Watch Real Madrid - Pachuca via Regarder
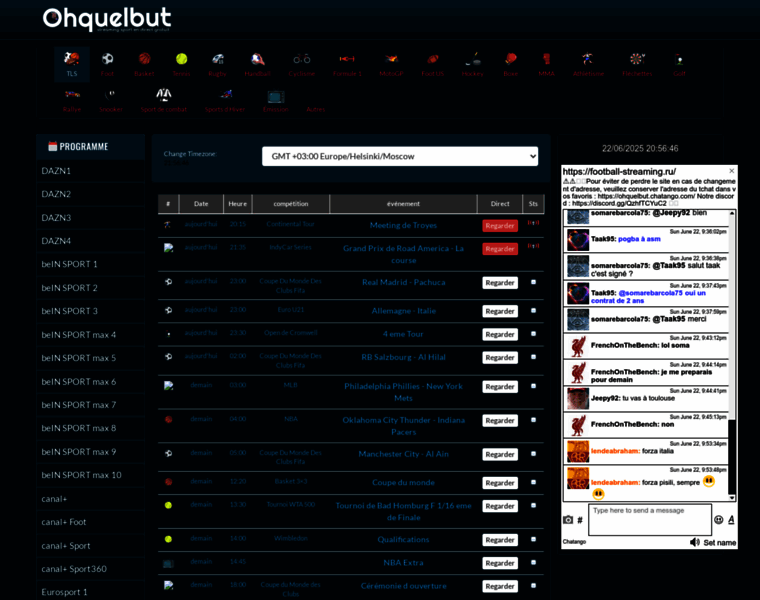The image size is (760, 600). (499, 283)
